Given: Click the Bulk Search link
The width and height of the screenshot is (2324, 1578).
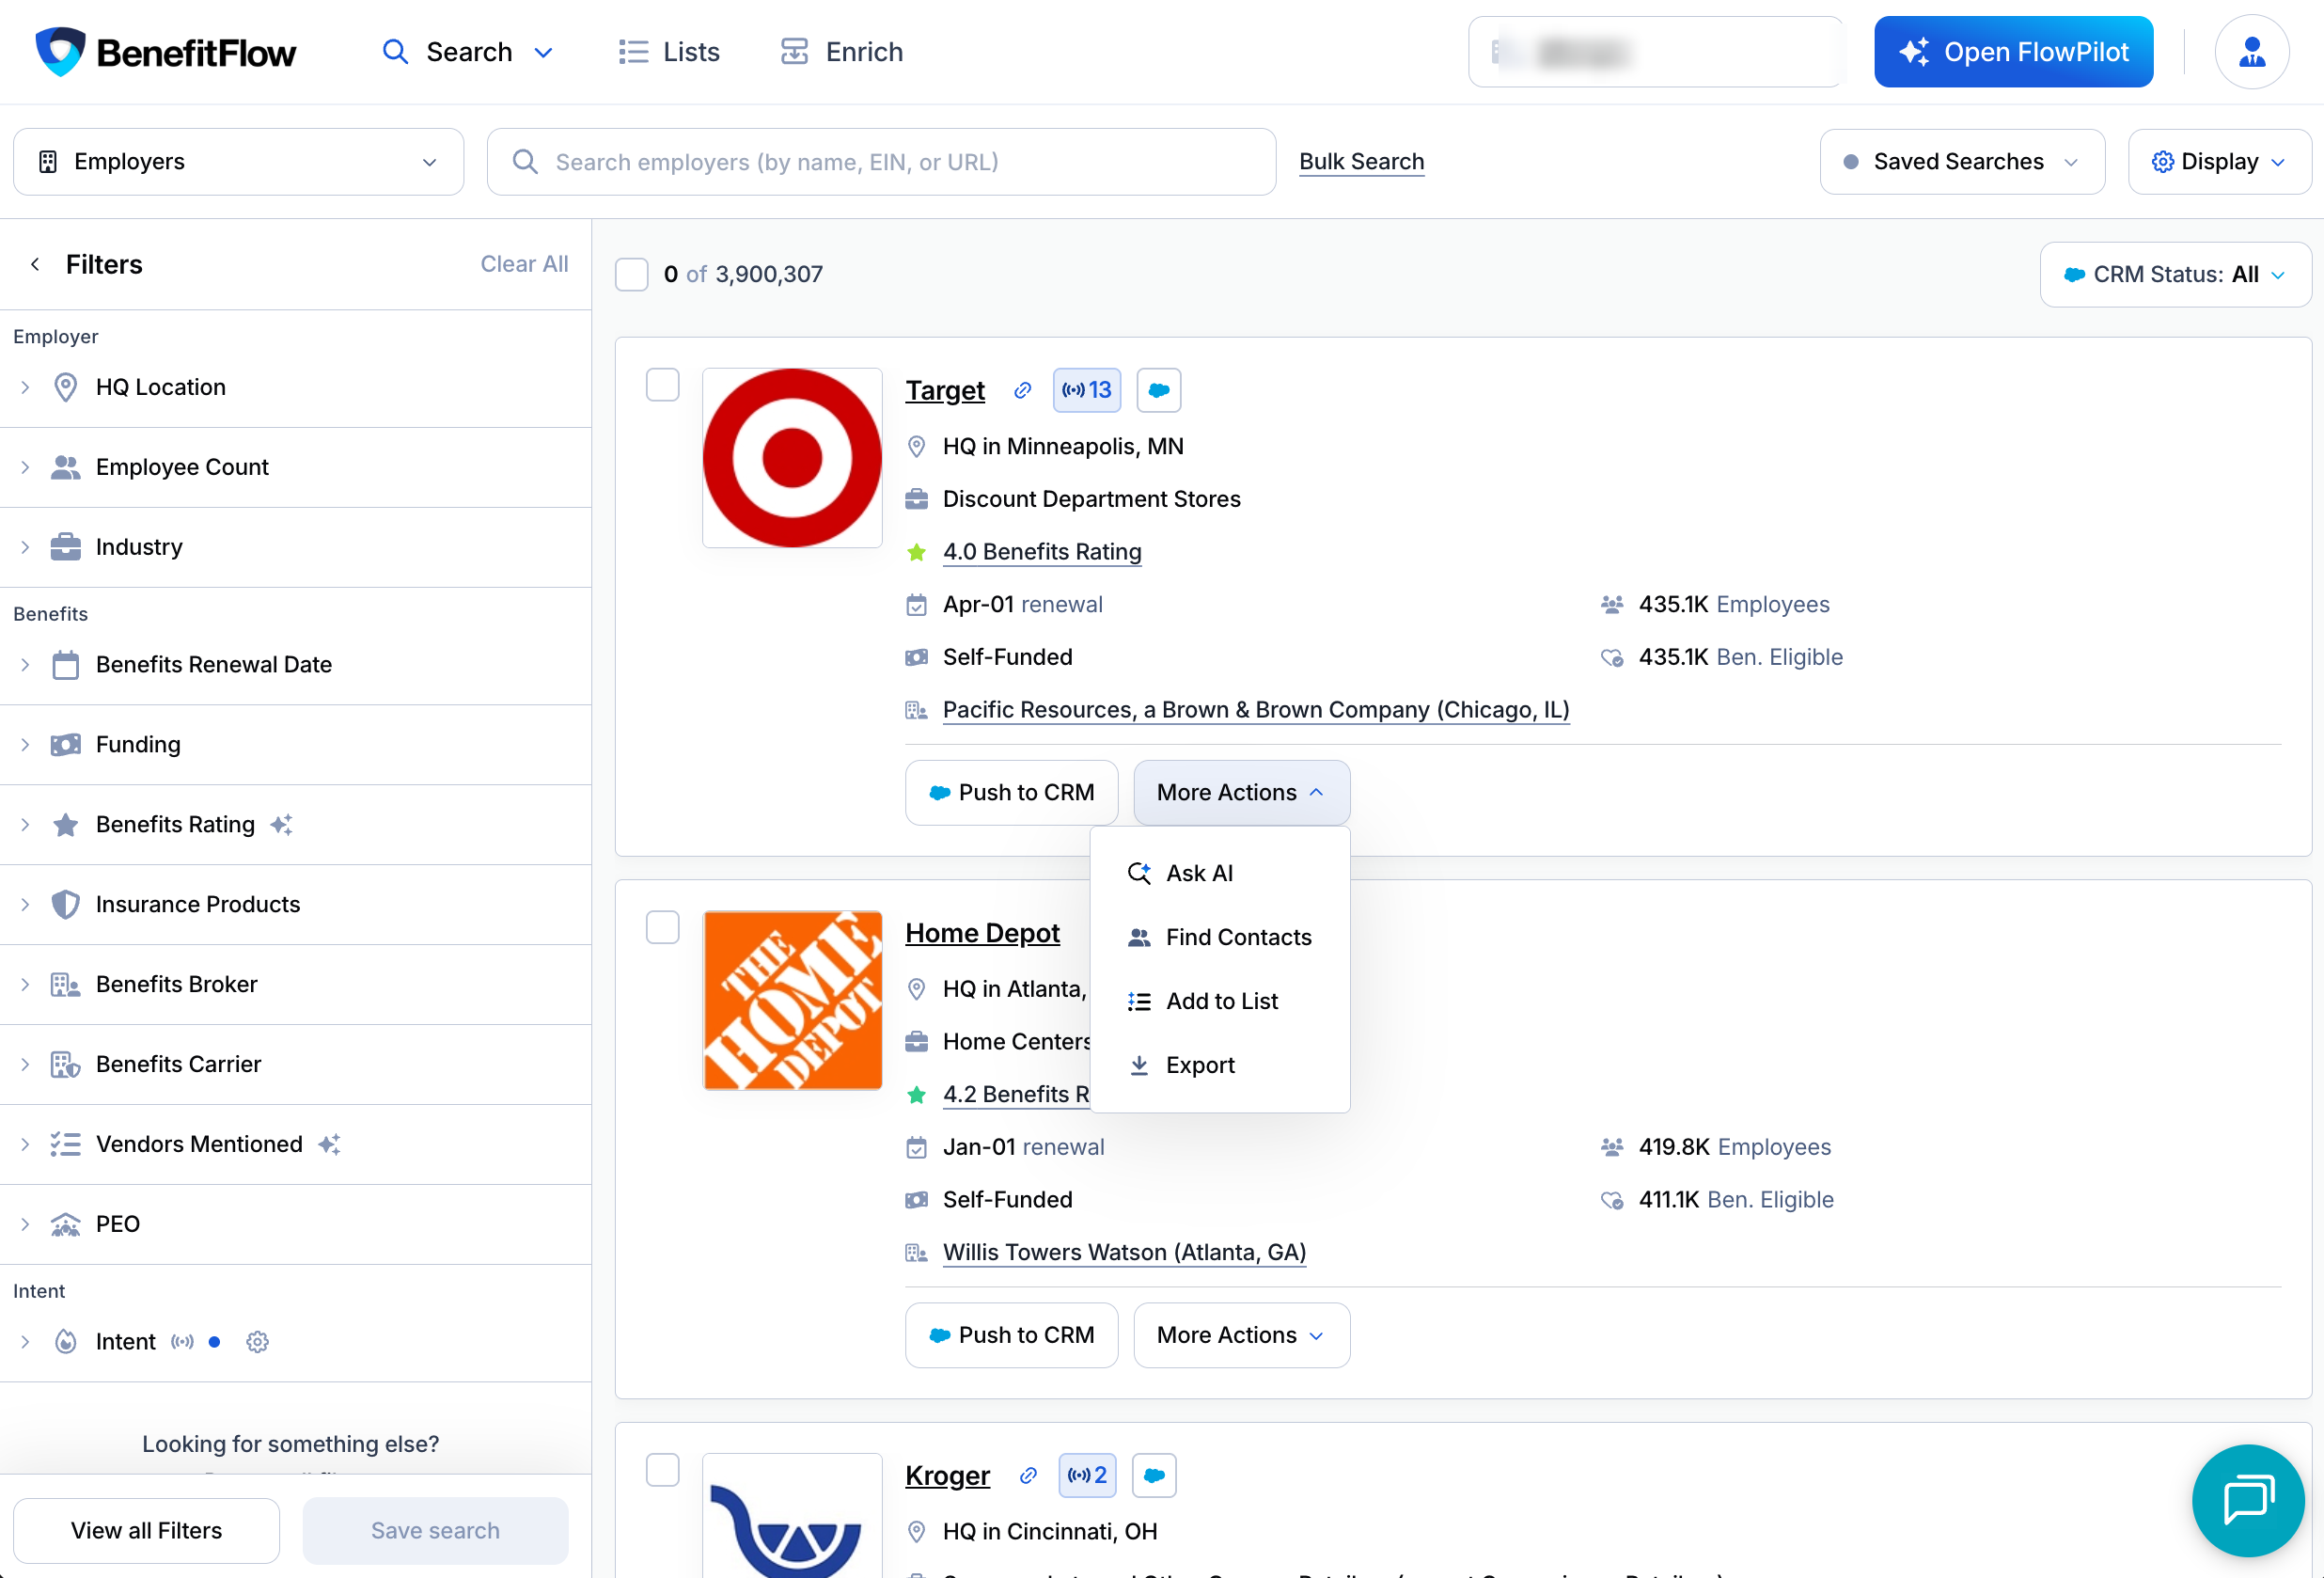Looking at the screenshot, I should (1361, 162).
